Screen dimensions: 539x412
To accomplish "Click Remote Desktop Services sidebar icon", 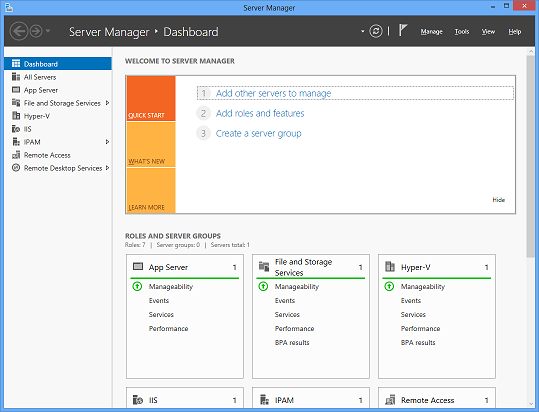I will (x=16, y=168).
